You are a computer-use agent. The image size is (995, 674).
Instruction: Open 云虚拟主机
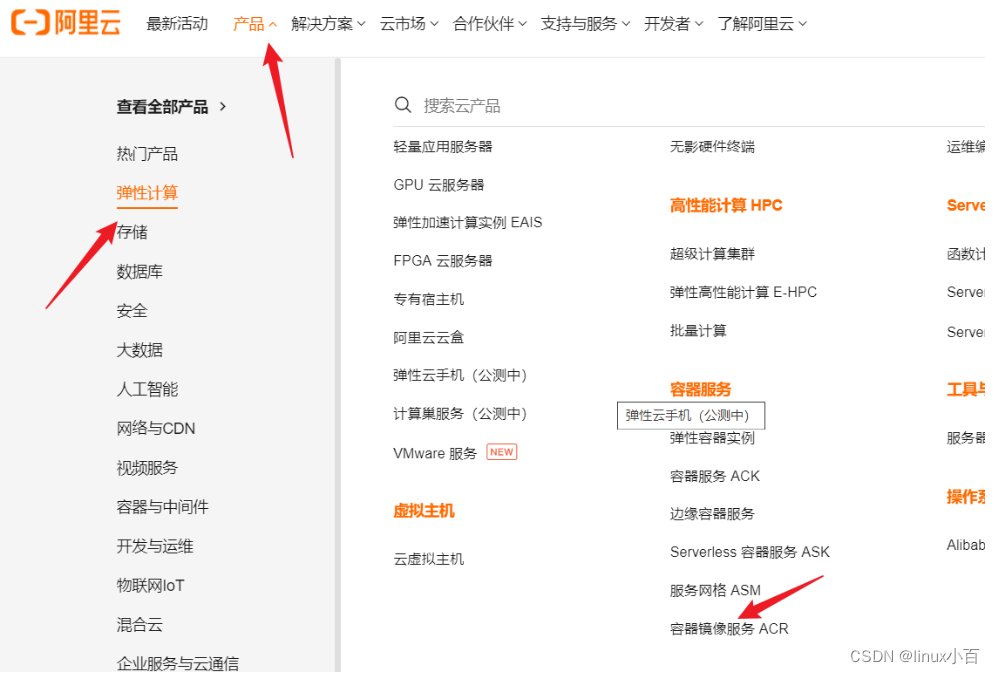coord(429,558)
